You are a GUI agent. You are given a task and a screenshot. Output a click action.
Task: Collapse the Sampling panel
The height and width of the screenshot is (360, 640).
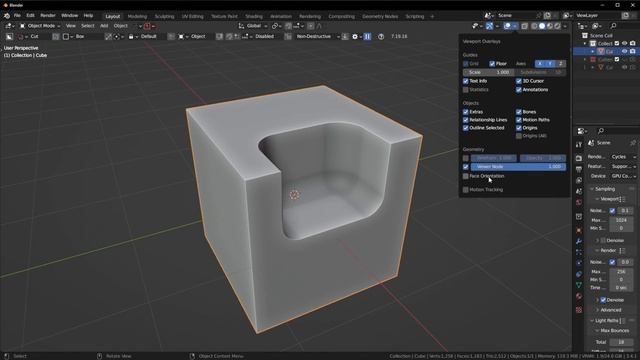pyautogui.click(x=604, y=189)
